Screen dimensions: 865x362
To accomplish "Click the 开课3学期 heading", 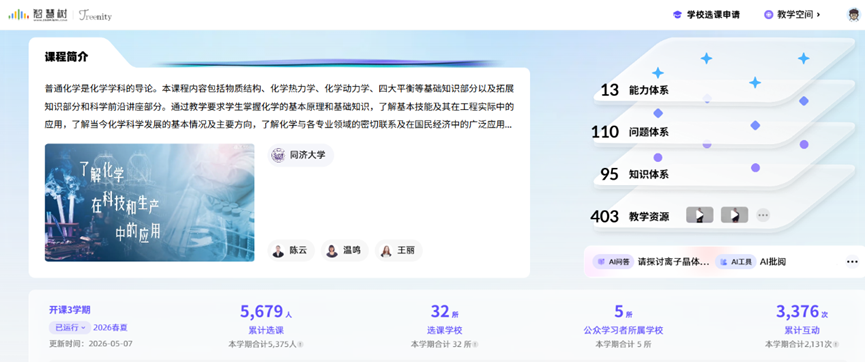I will click(x=70, y=310).
